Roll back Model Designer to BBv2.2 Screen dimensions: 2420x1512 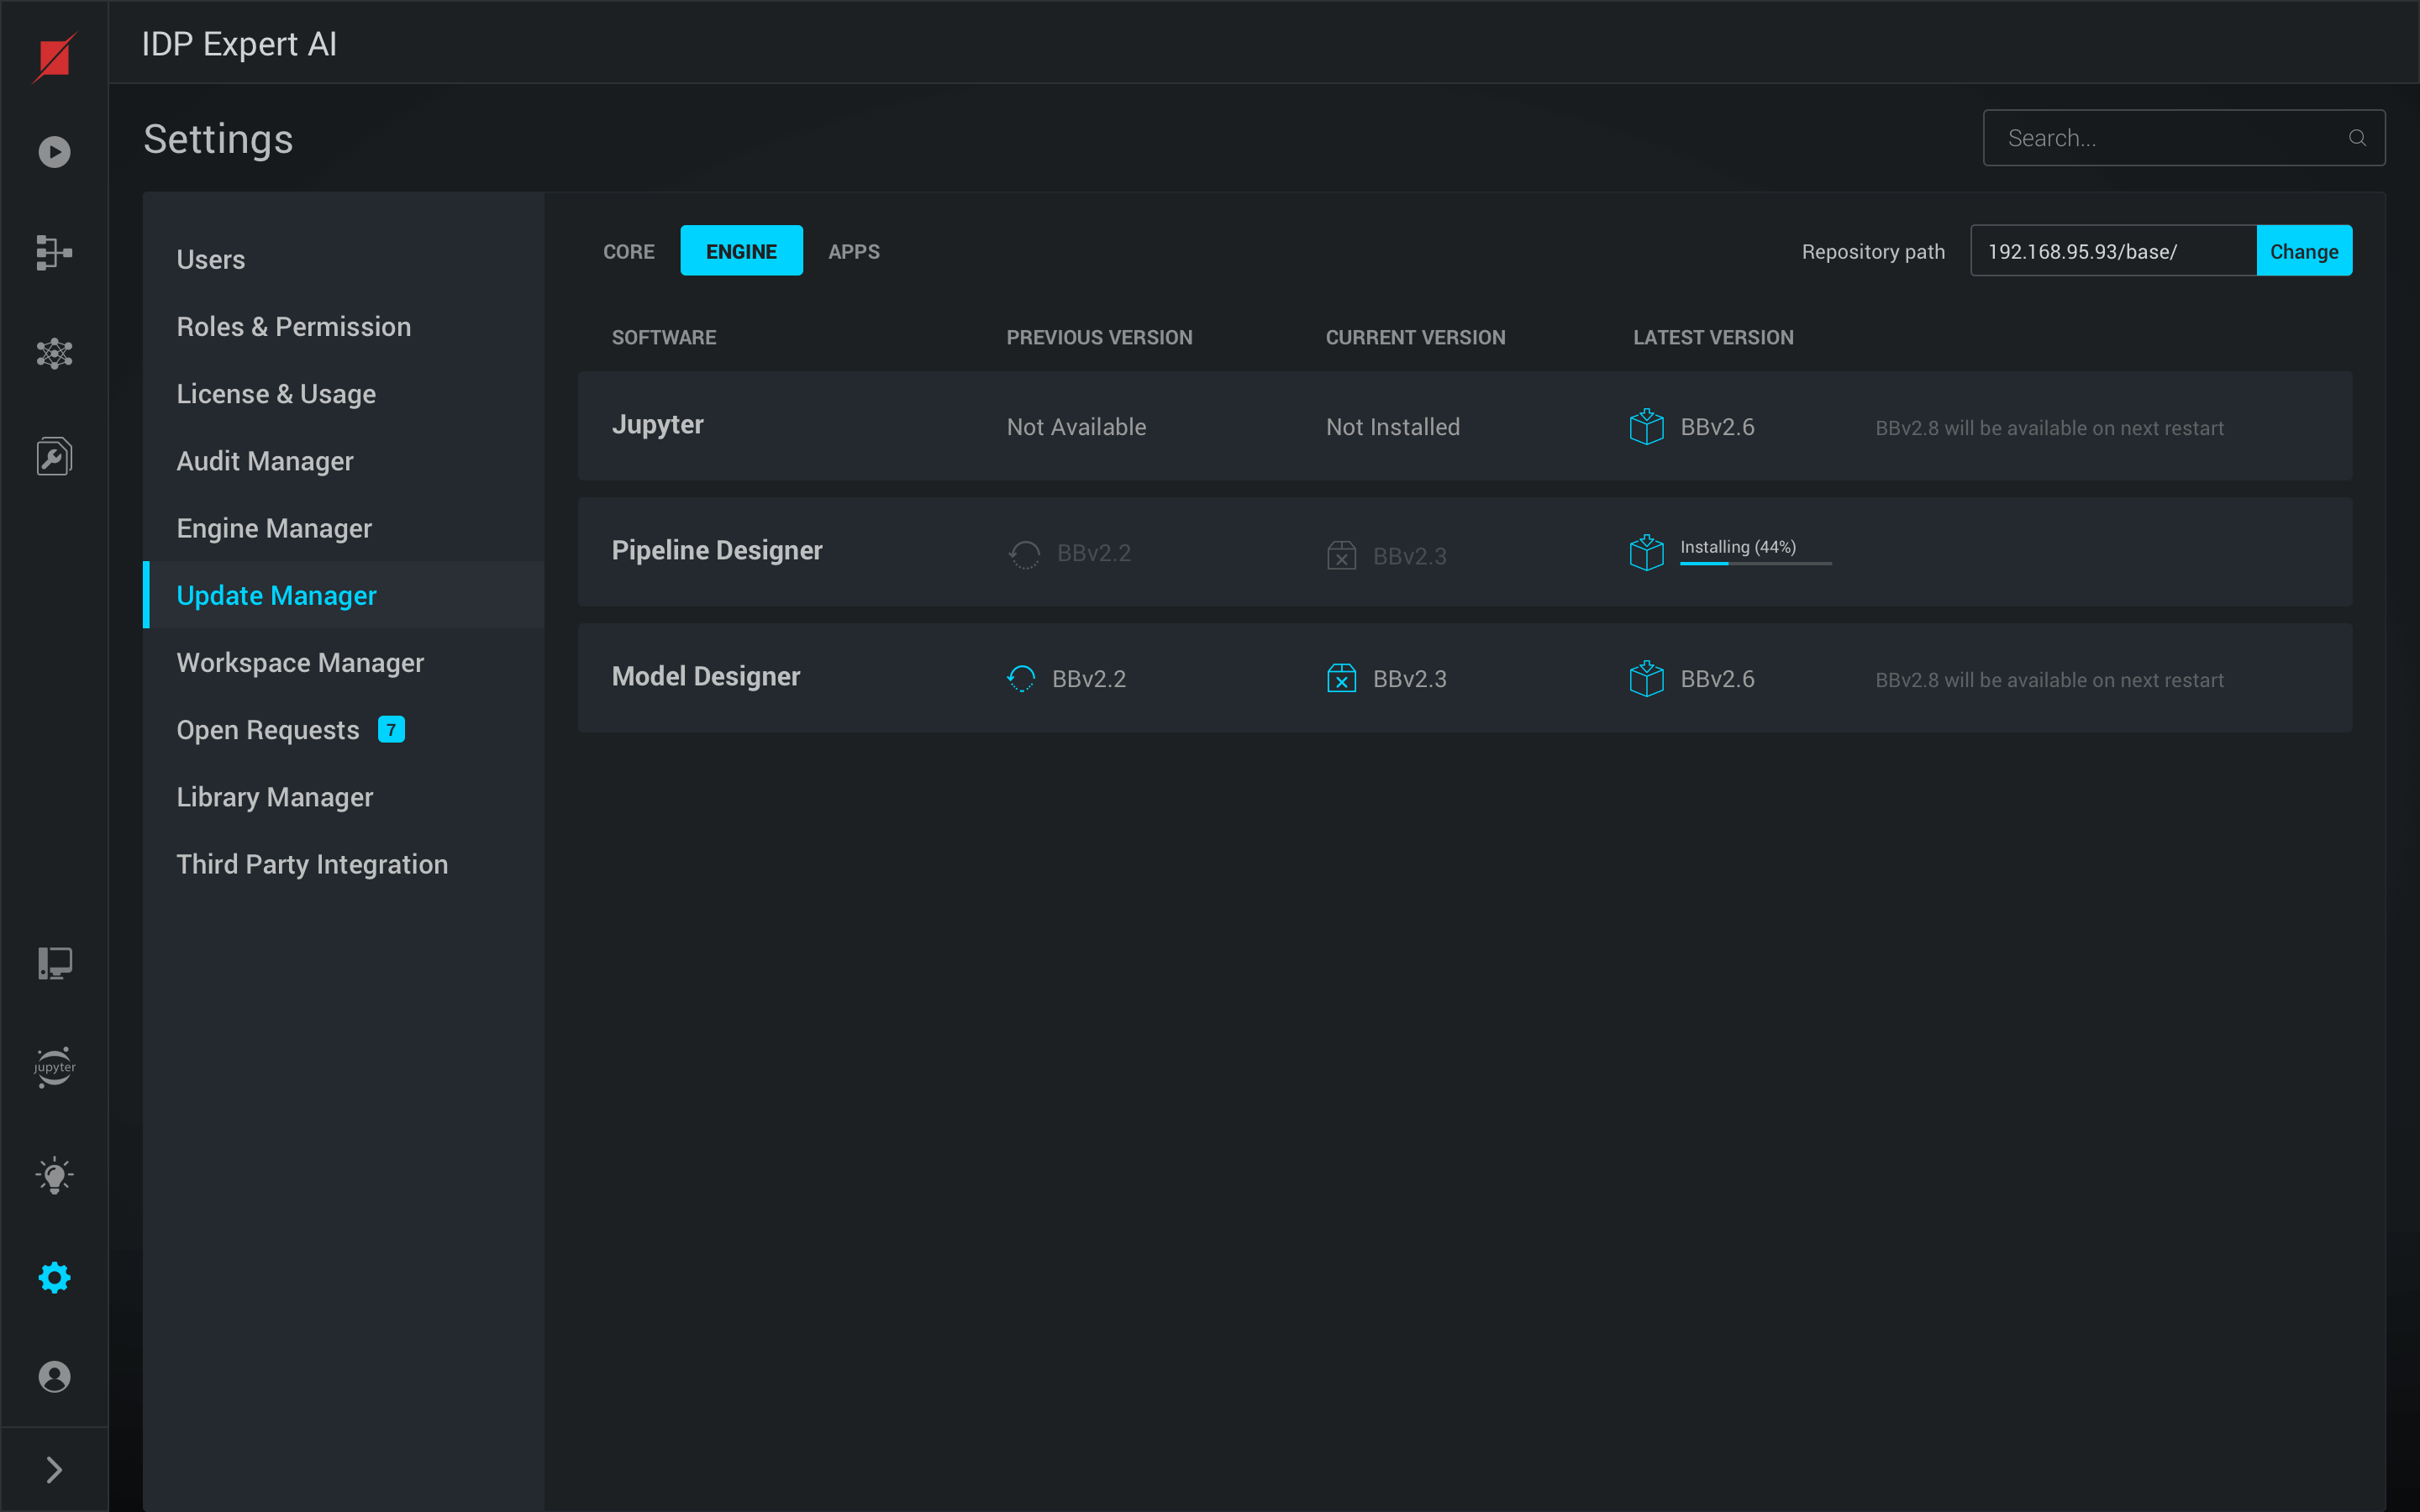tap(1021, 679)
